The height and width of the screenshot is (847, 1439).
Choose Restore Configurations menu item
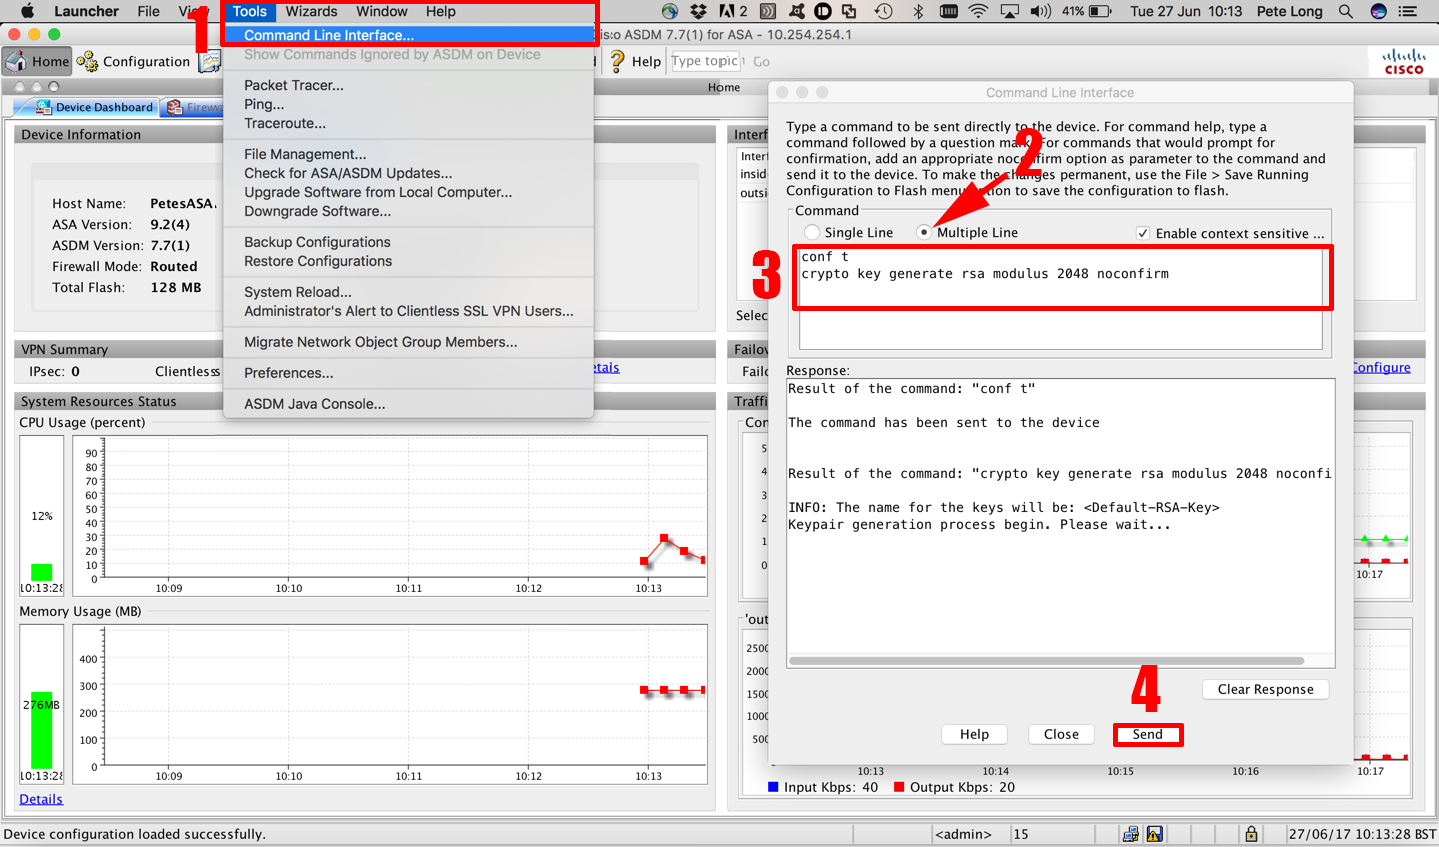click(408, 261)
